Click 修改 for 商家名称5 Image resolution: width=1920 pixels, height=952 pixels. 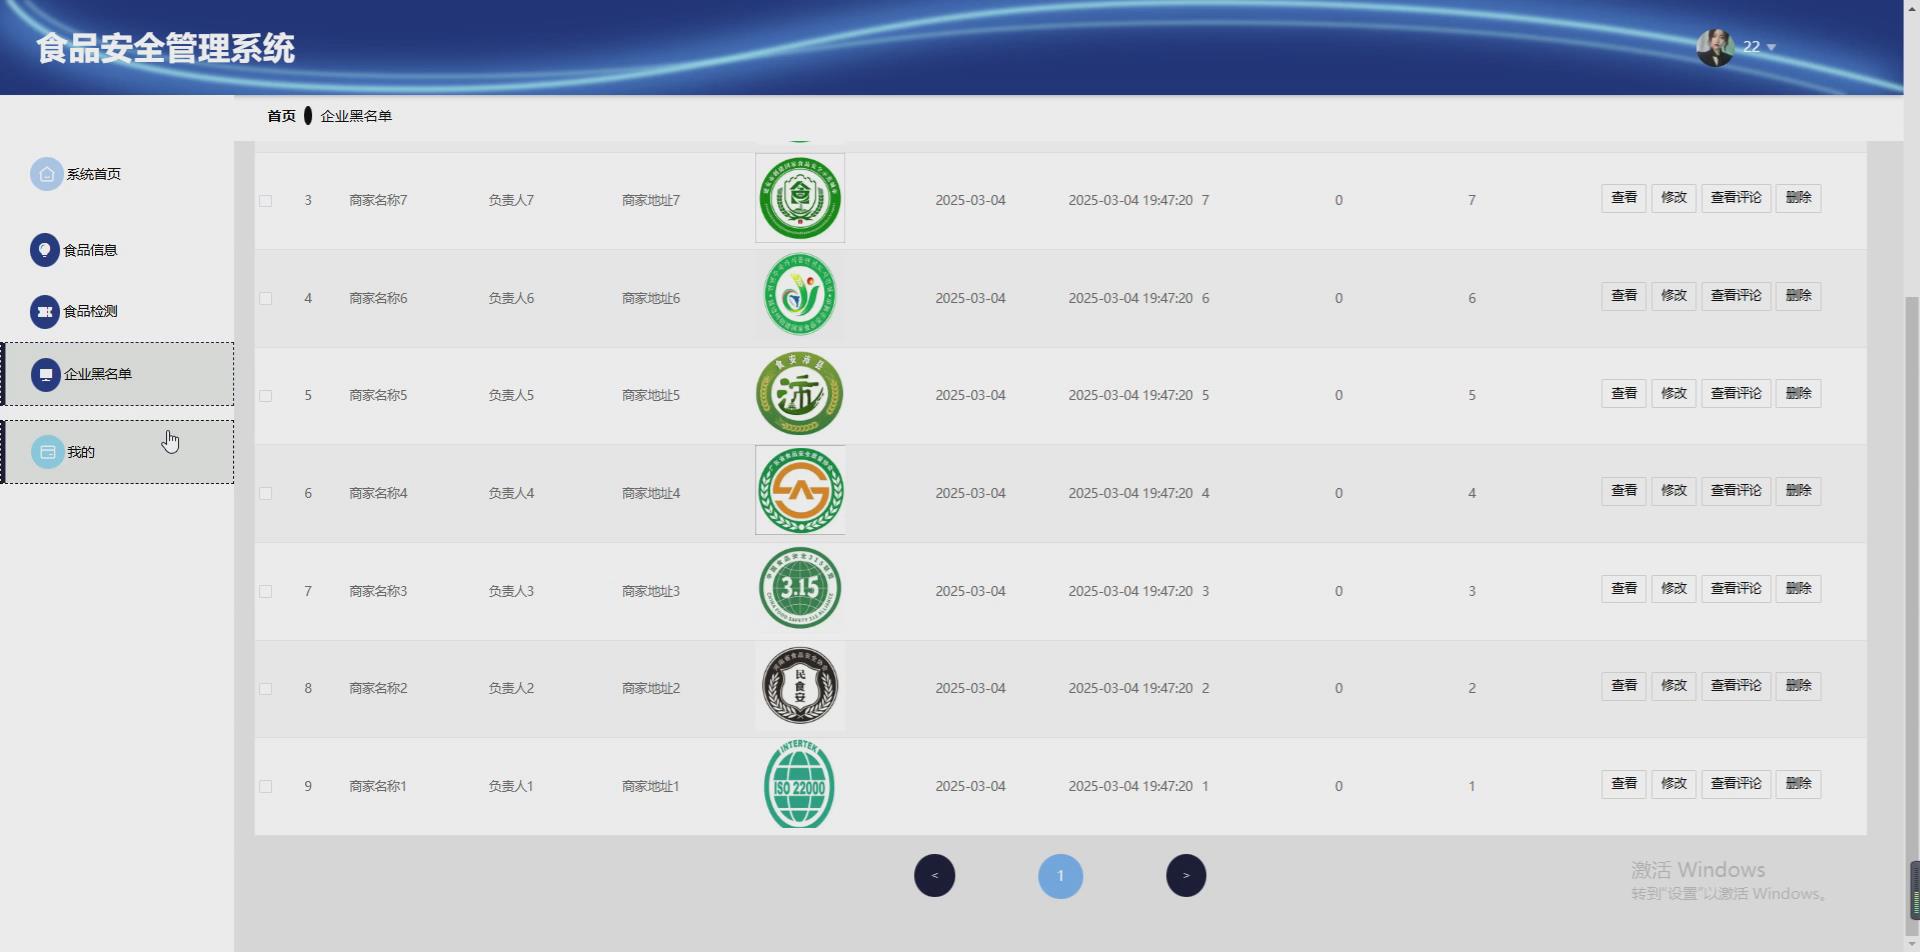1674,394
